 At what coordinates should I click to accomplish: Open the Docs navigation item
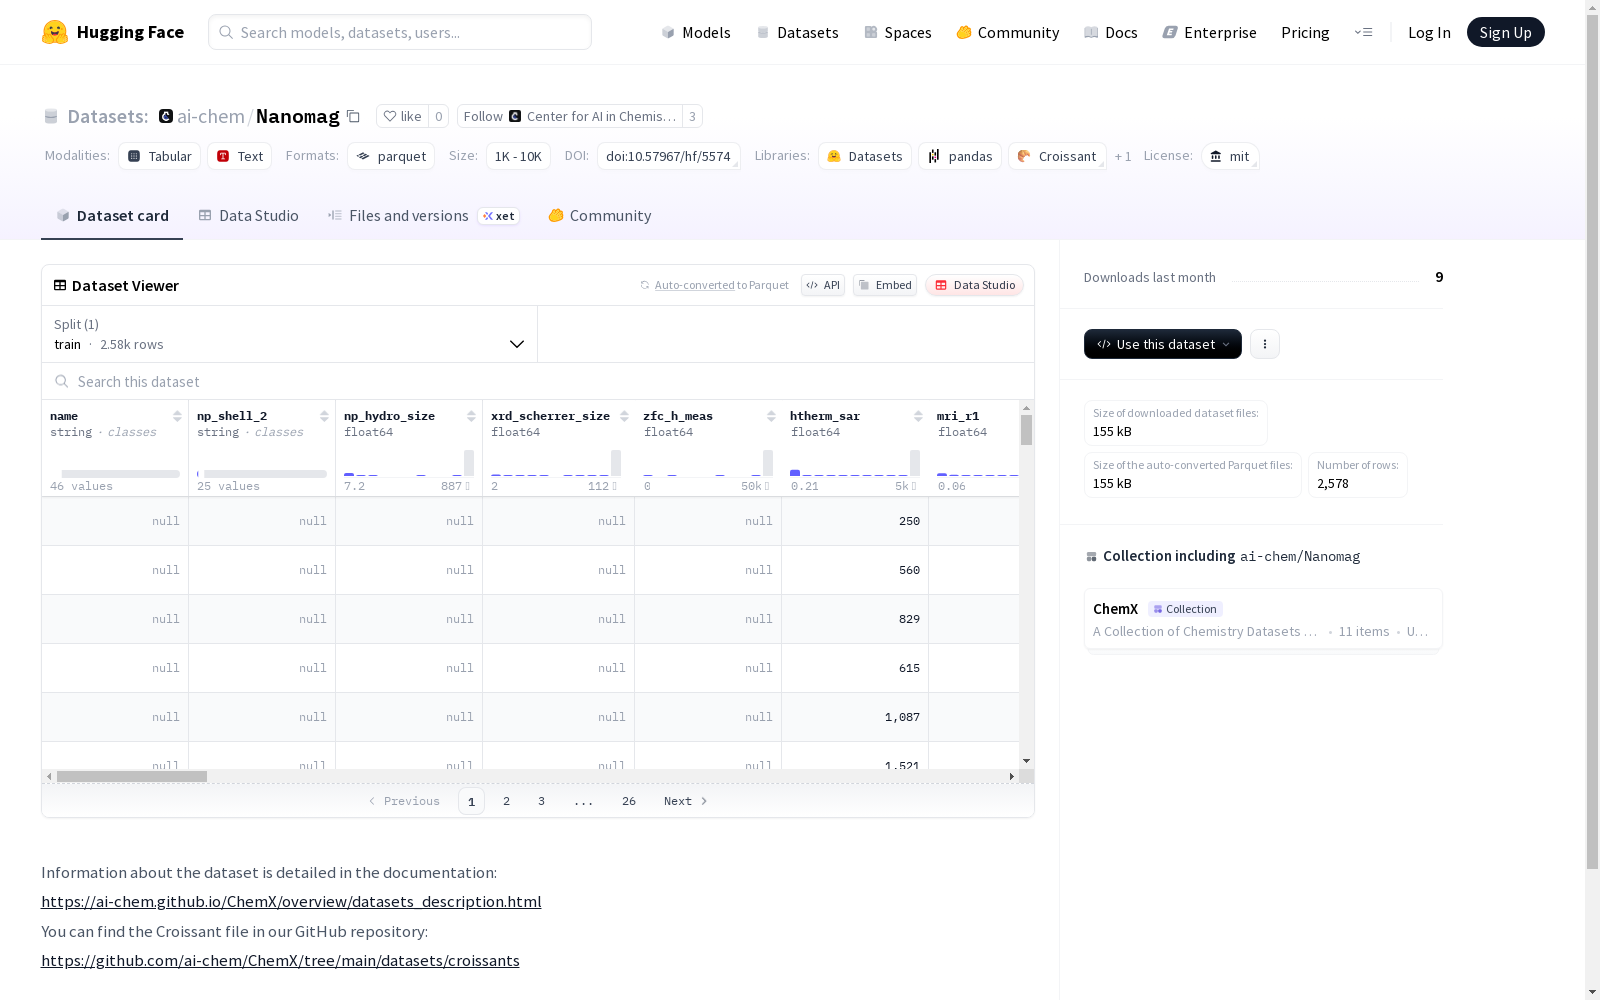point(1111,32)
